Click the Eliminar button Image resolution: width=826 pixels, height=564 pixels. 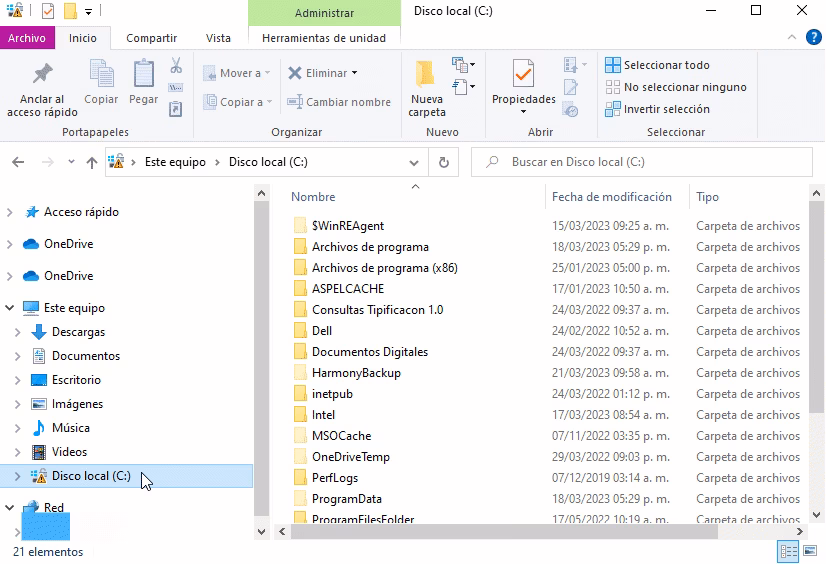click(318, 73)
